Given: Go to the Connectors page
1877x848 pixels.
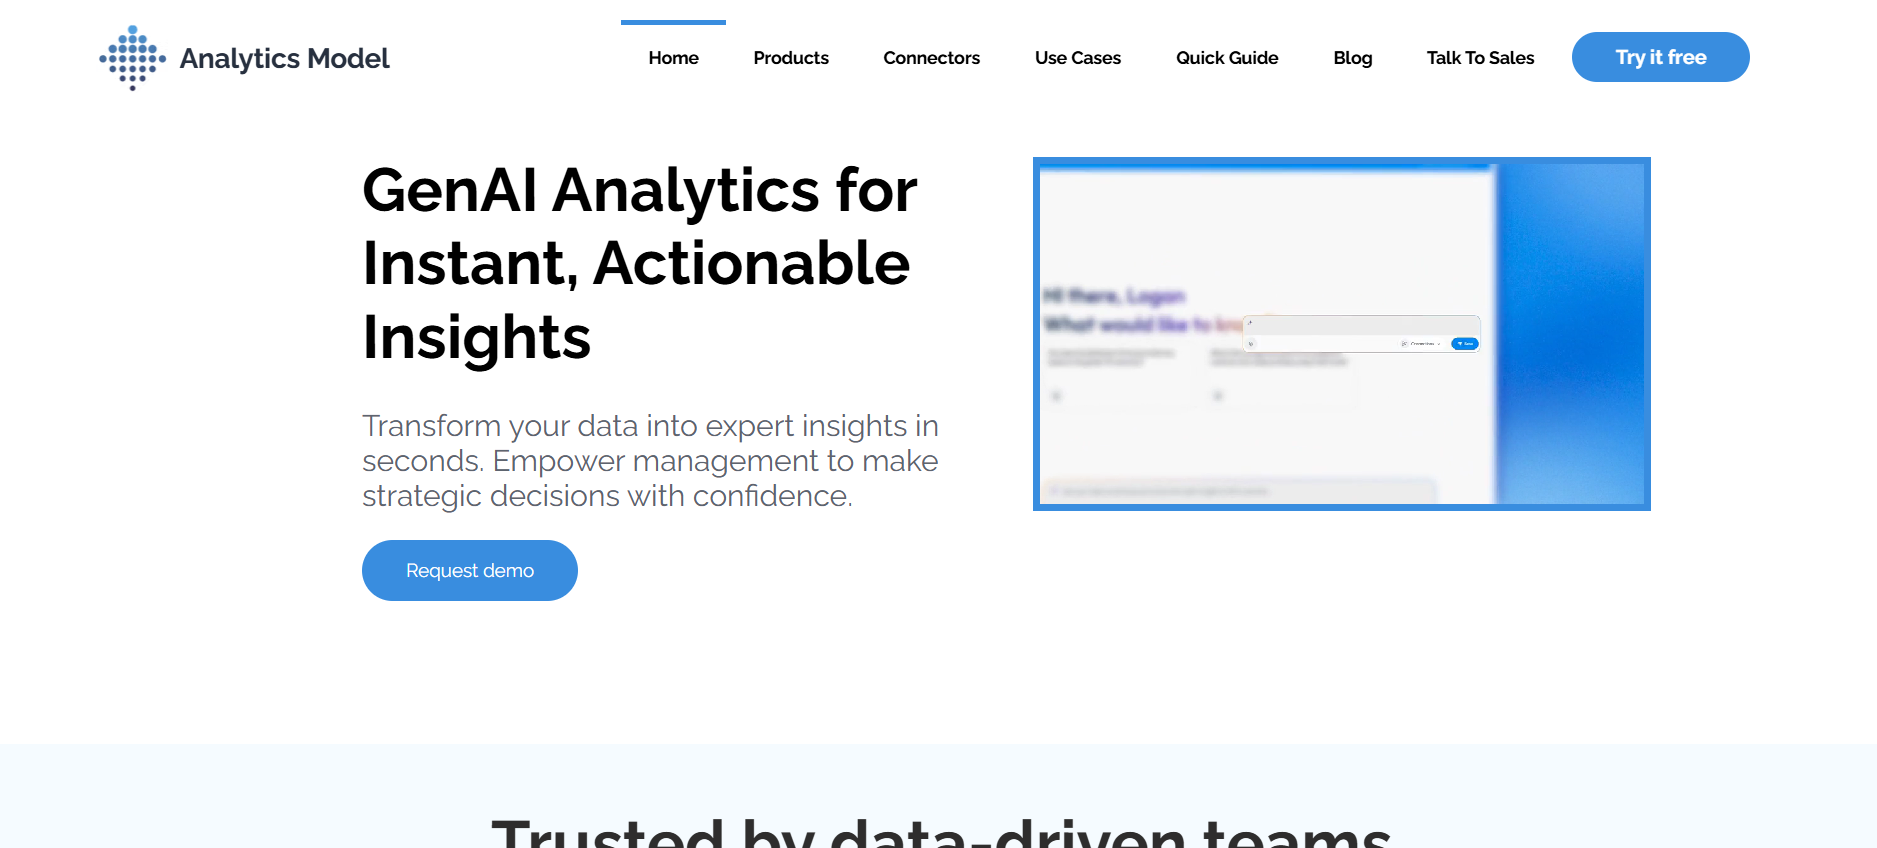Looking at the screenshot, I should pyautogui.click(x=931, y=58).
